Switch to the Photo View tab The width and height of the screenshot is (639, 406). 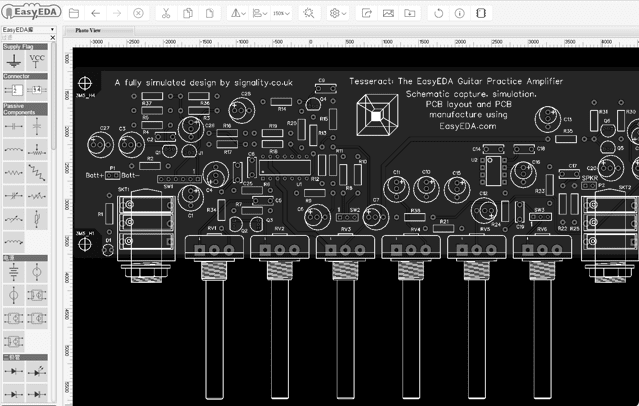pos(89,30)
